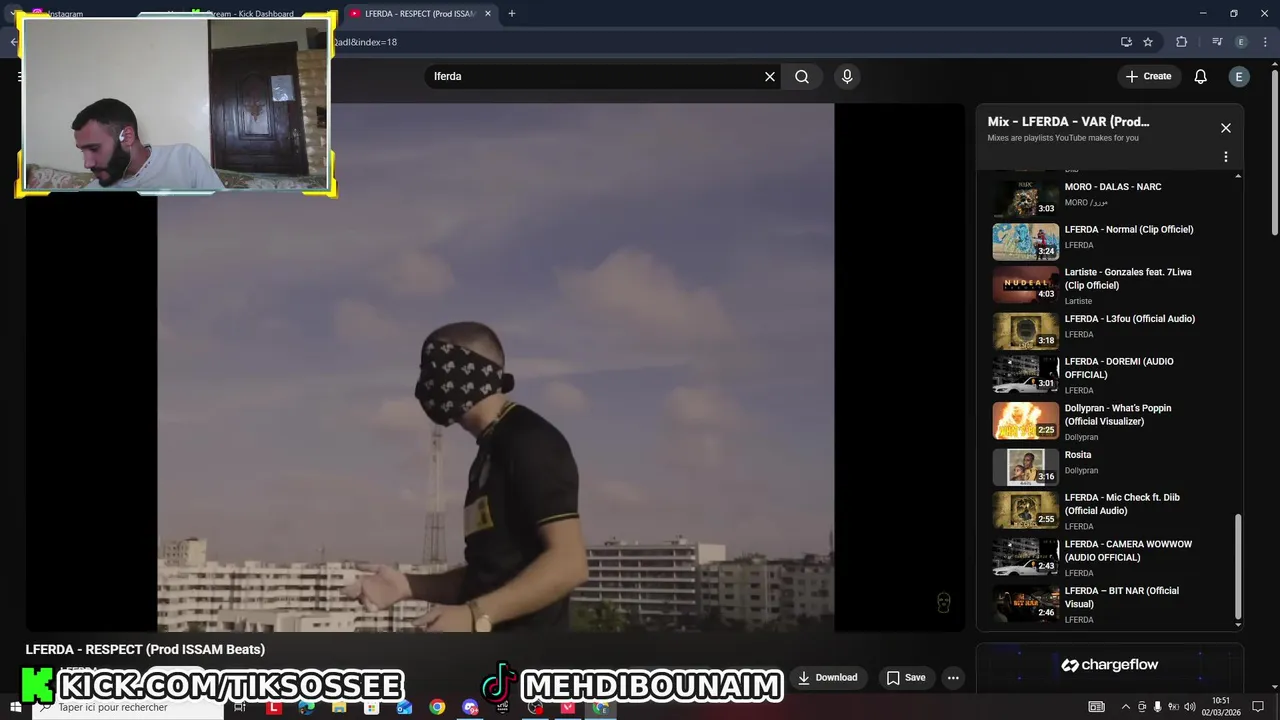
Task: Open LFERDA - Normal (Clip Officiel) thumbnail
Action: tap(1025, 241)
